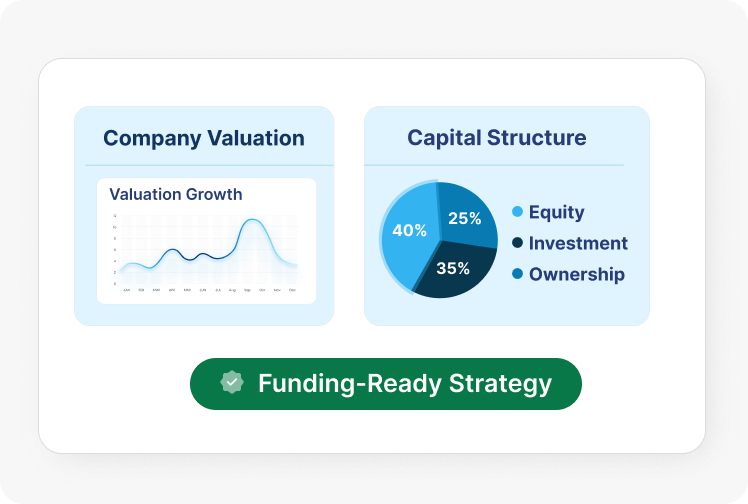This screenshot has width=748, height=504.
Task: Click the 12 value on the chart's vertical axis
Action: (x=114, y=216)
